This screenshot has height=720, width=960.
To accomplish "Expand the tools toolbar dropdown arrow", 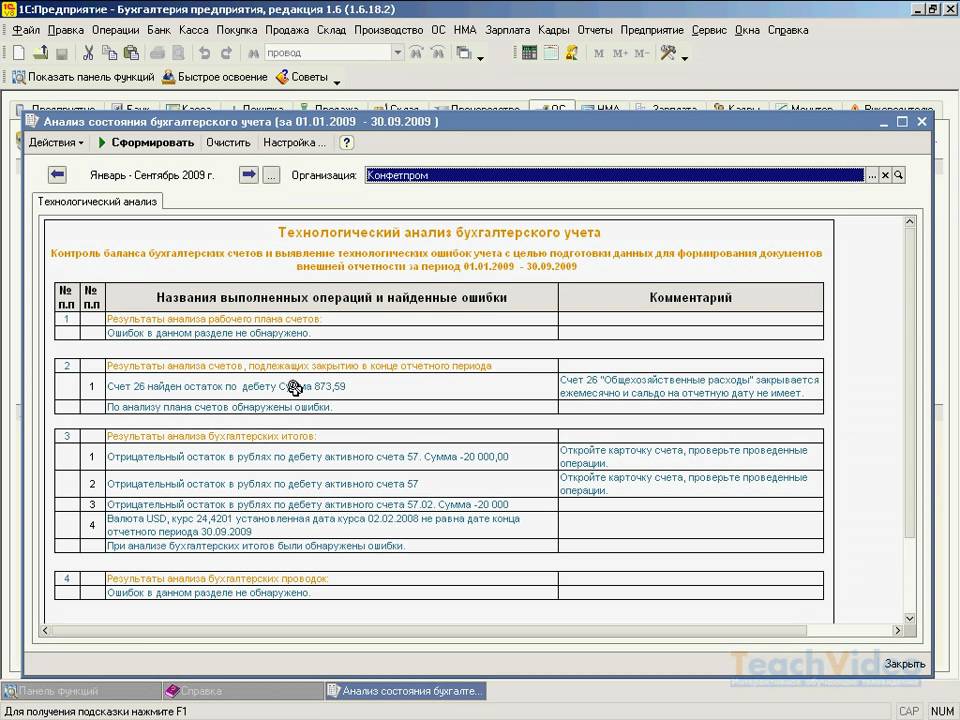I will point(684,59).
